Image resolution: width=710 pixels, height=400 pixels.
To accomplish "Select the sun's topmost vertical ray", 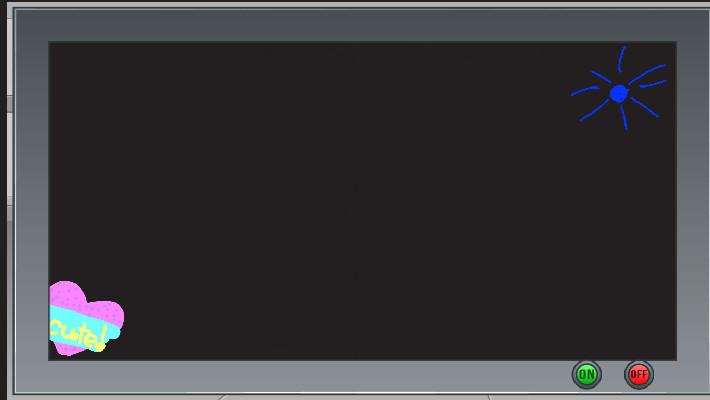I will pyautogui.click(x=622, y=58).
